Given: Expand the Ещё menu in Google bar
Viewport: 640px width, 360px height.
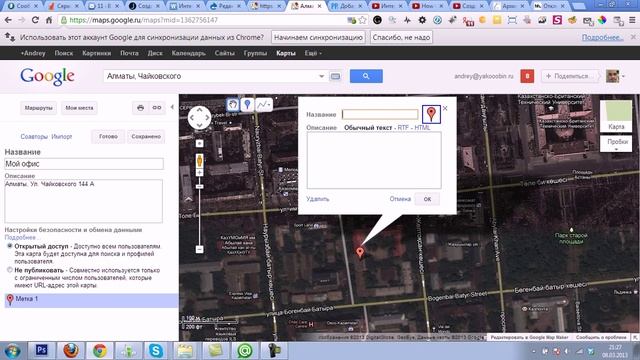Looking at the screenshot, I should [313, 53].
